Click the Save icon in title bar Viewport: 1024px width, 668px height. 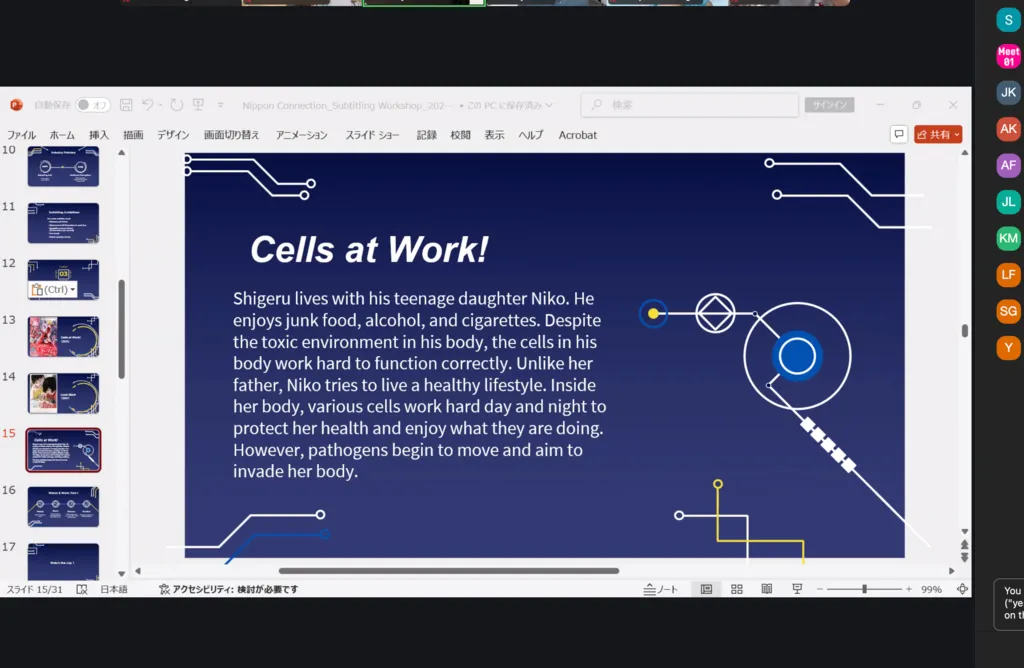click(126, 105)
